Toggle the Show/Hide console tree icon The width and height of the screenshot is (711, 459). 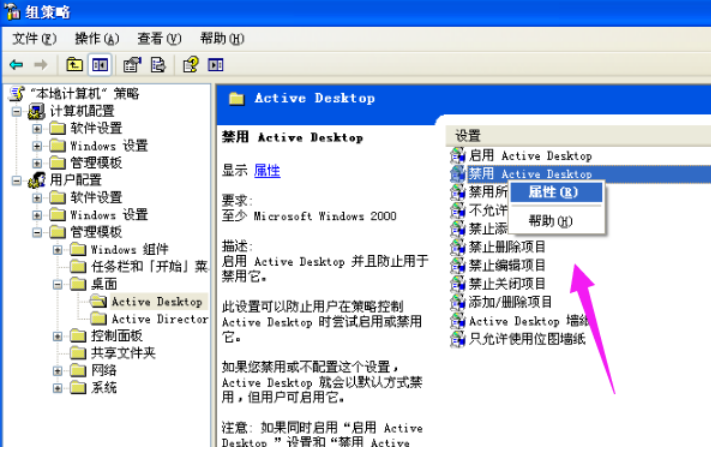pyautogui.click(x=99, y=65)
